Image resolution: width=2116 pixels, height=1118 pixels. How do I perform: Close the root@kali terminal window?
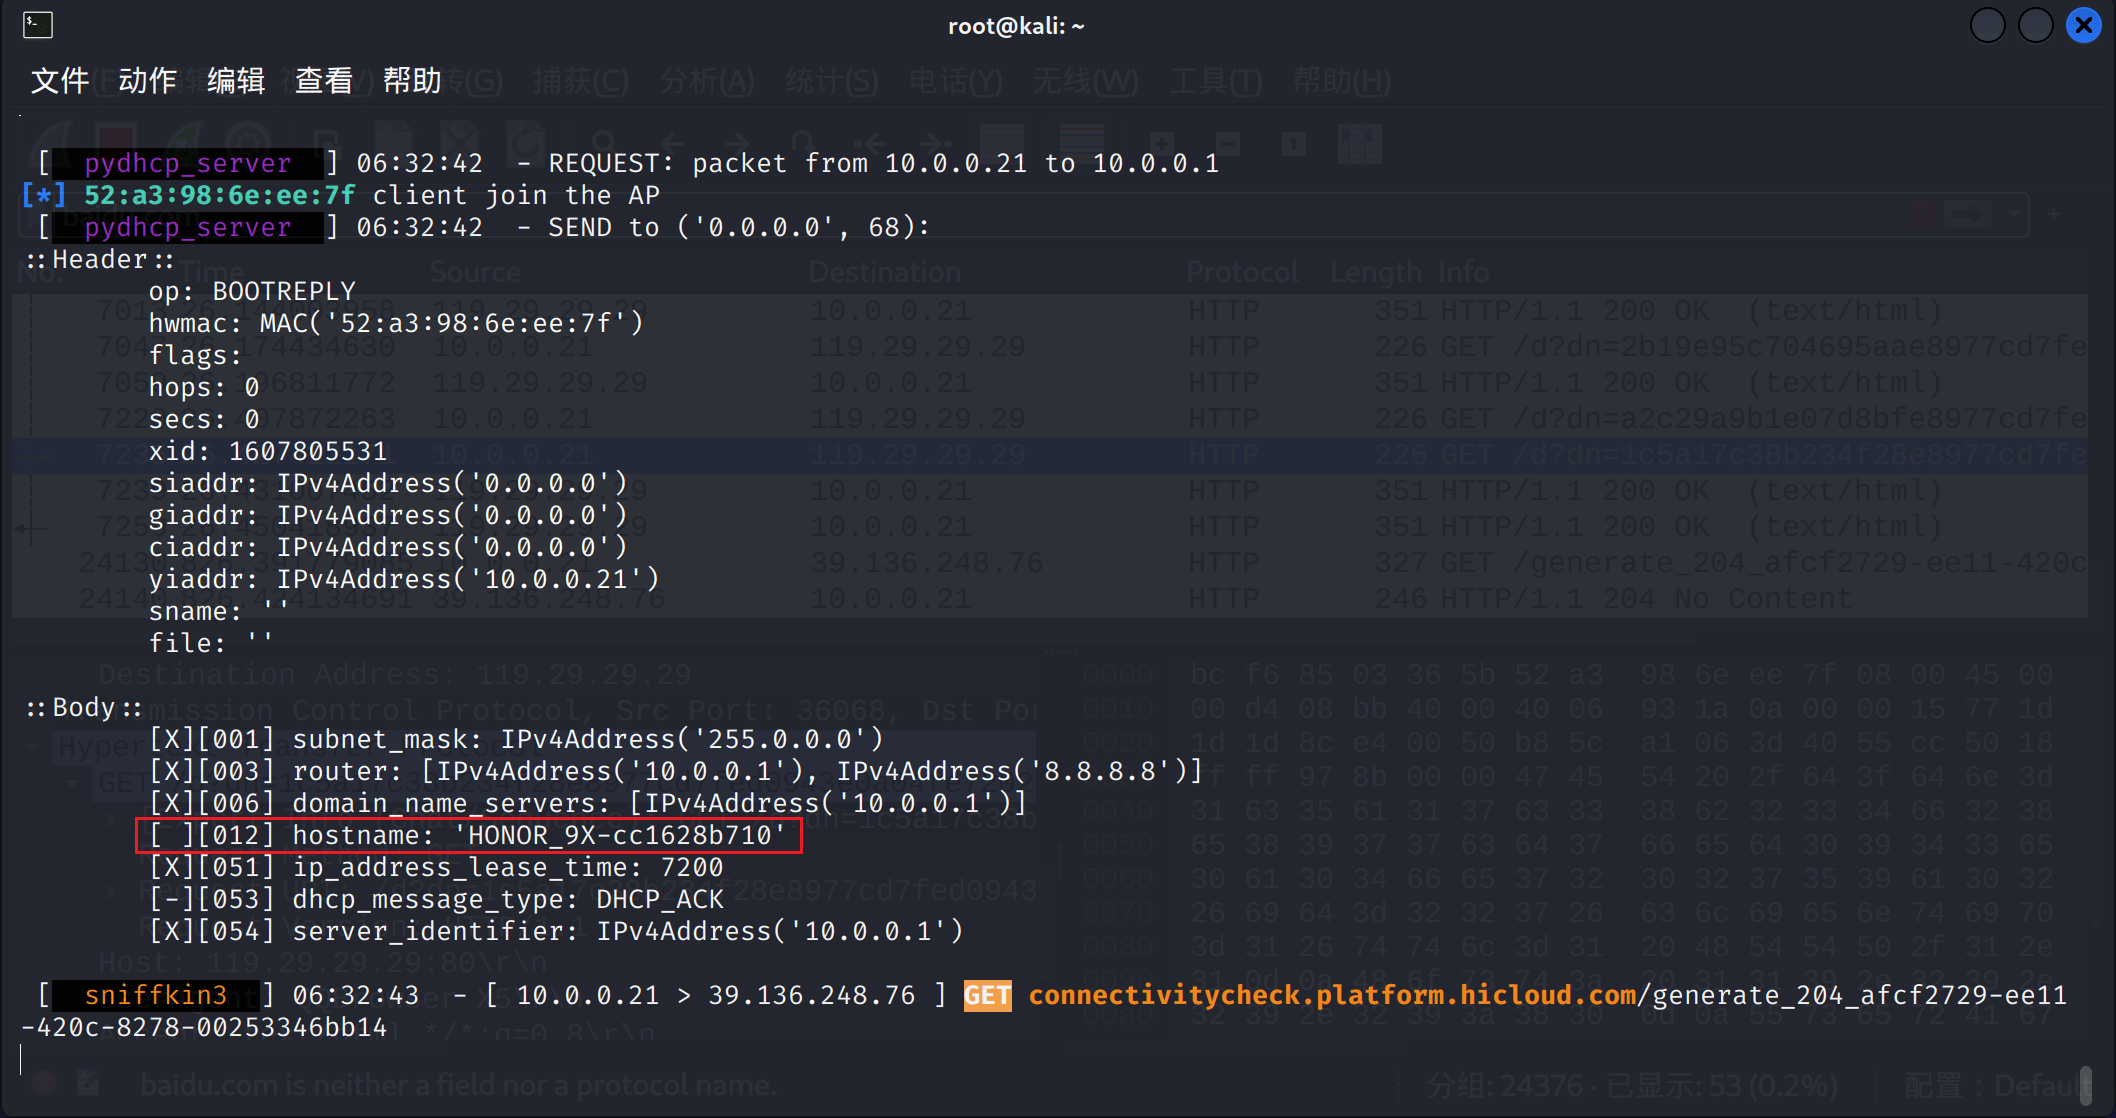click(2084, 25)
